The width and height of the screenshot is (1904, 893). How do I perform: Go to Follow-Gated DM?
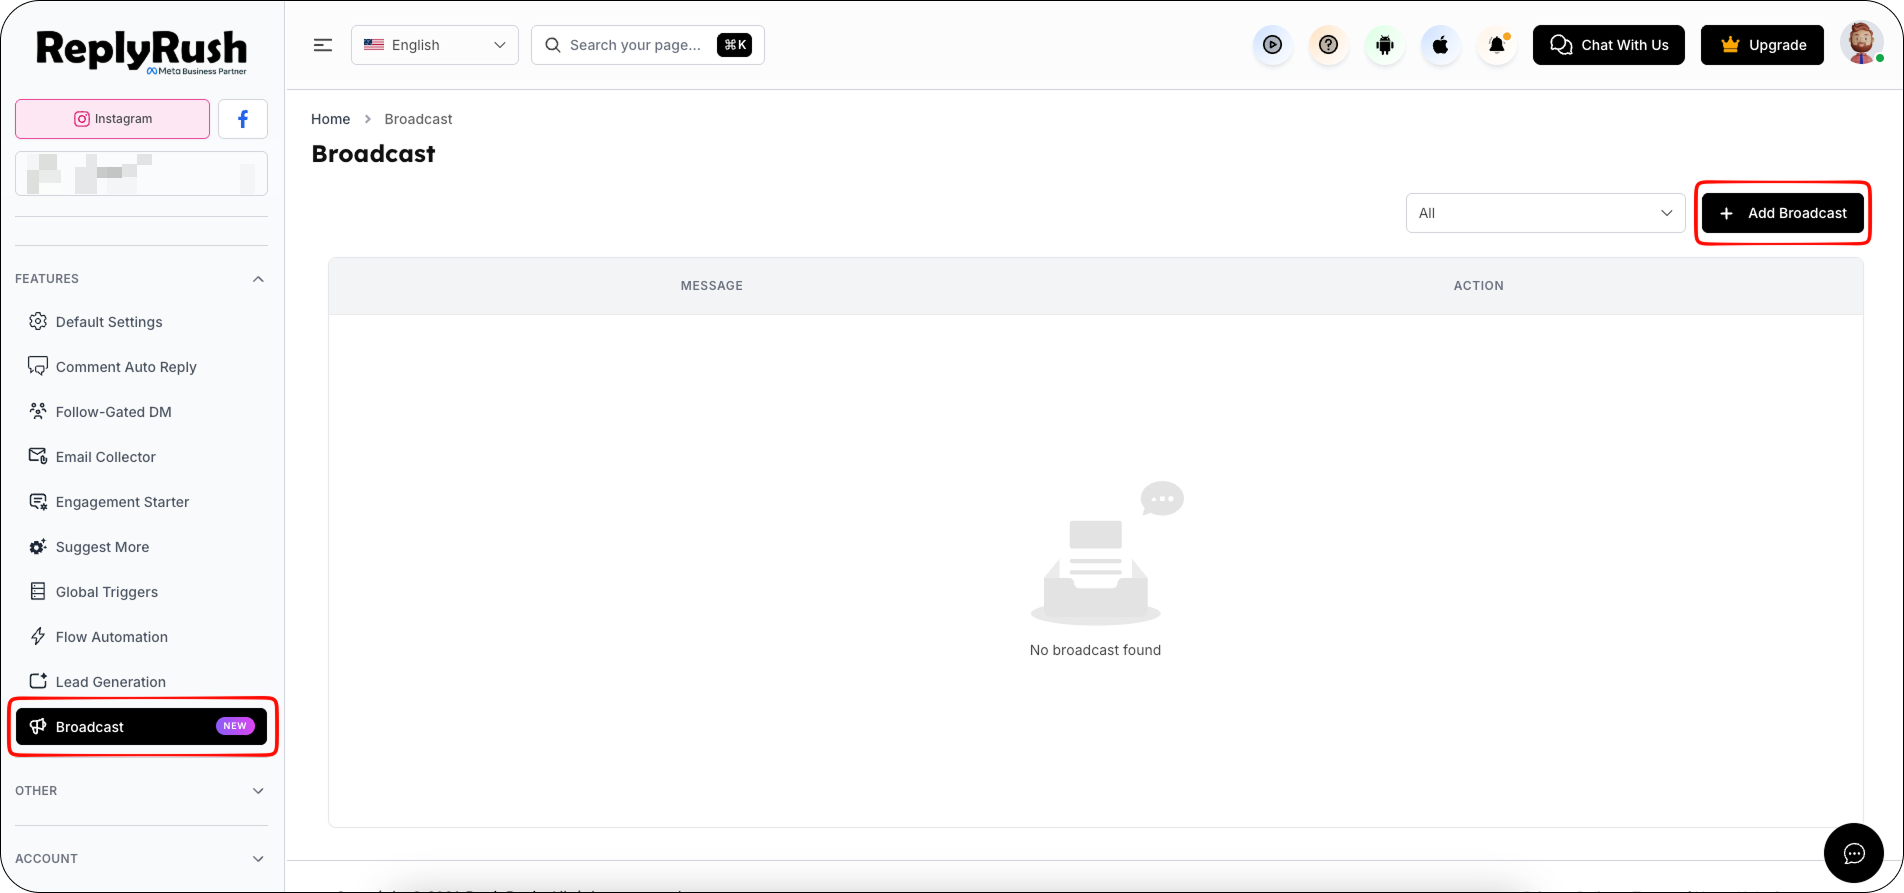(x=141, y=412)
